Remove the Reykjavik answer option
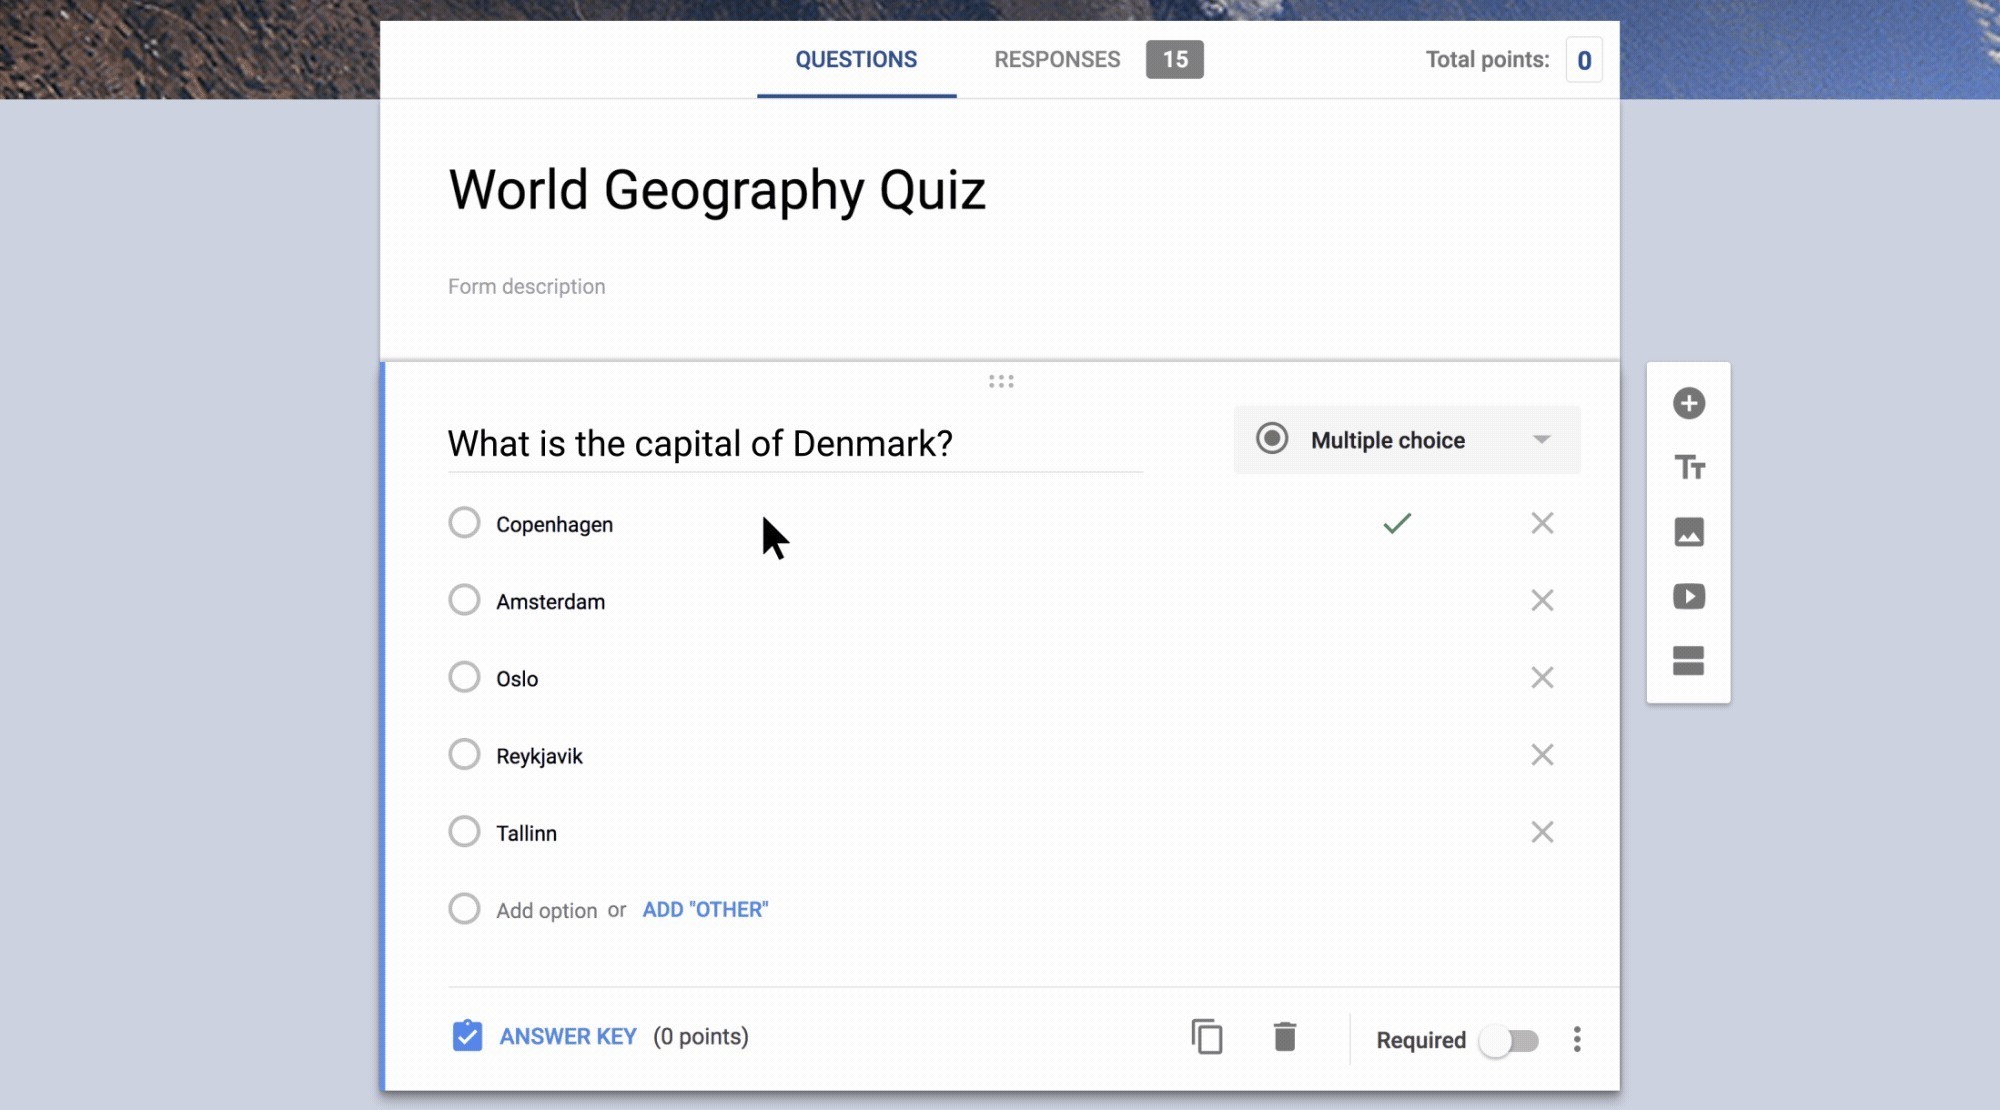The height and width of the screenshot is (1110, 2000). [x=1542, y=755]
